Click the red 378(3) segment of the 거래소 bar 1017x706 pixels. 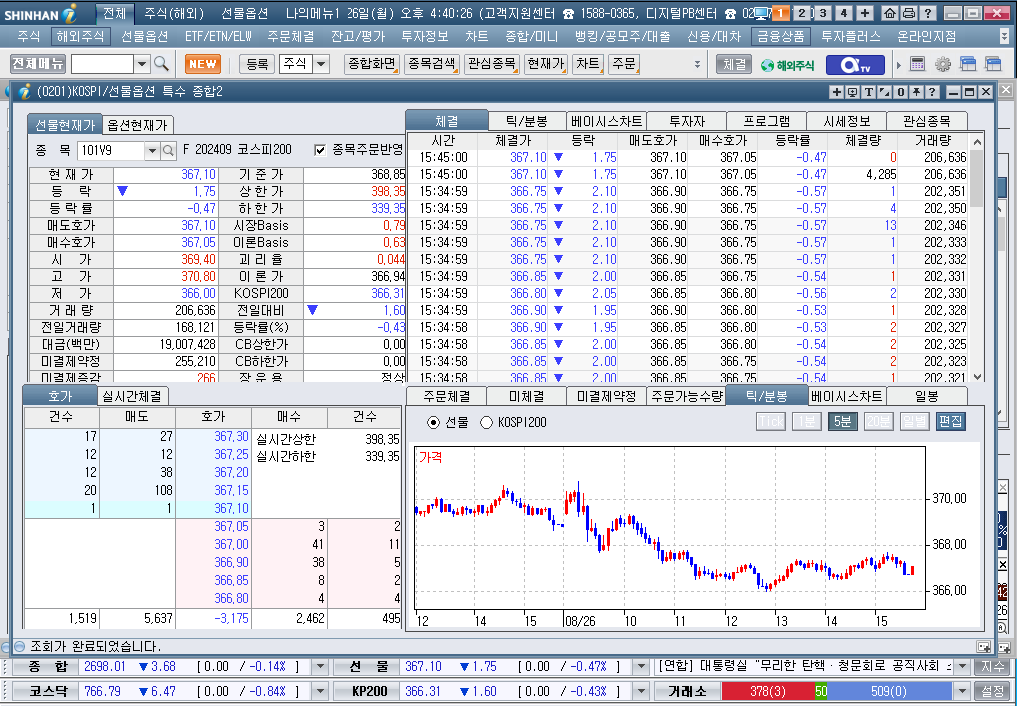click(768, 691)
